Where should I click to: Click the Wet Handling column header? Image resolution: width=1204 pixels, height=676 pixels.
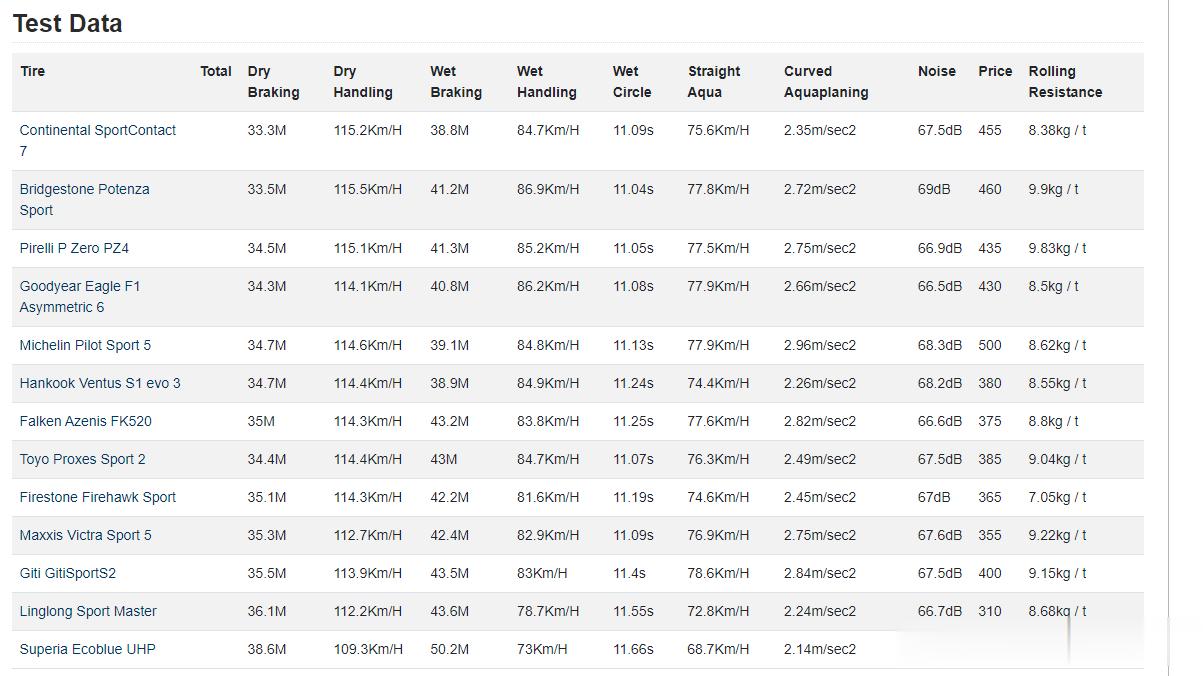(x=547, y=82)
